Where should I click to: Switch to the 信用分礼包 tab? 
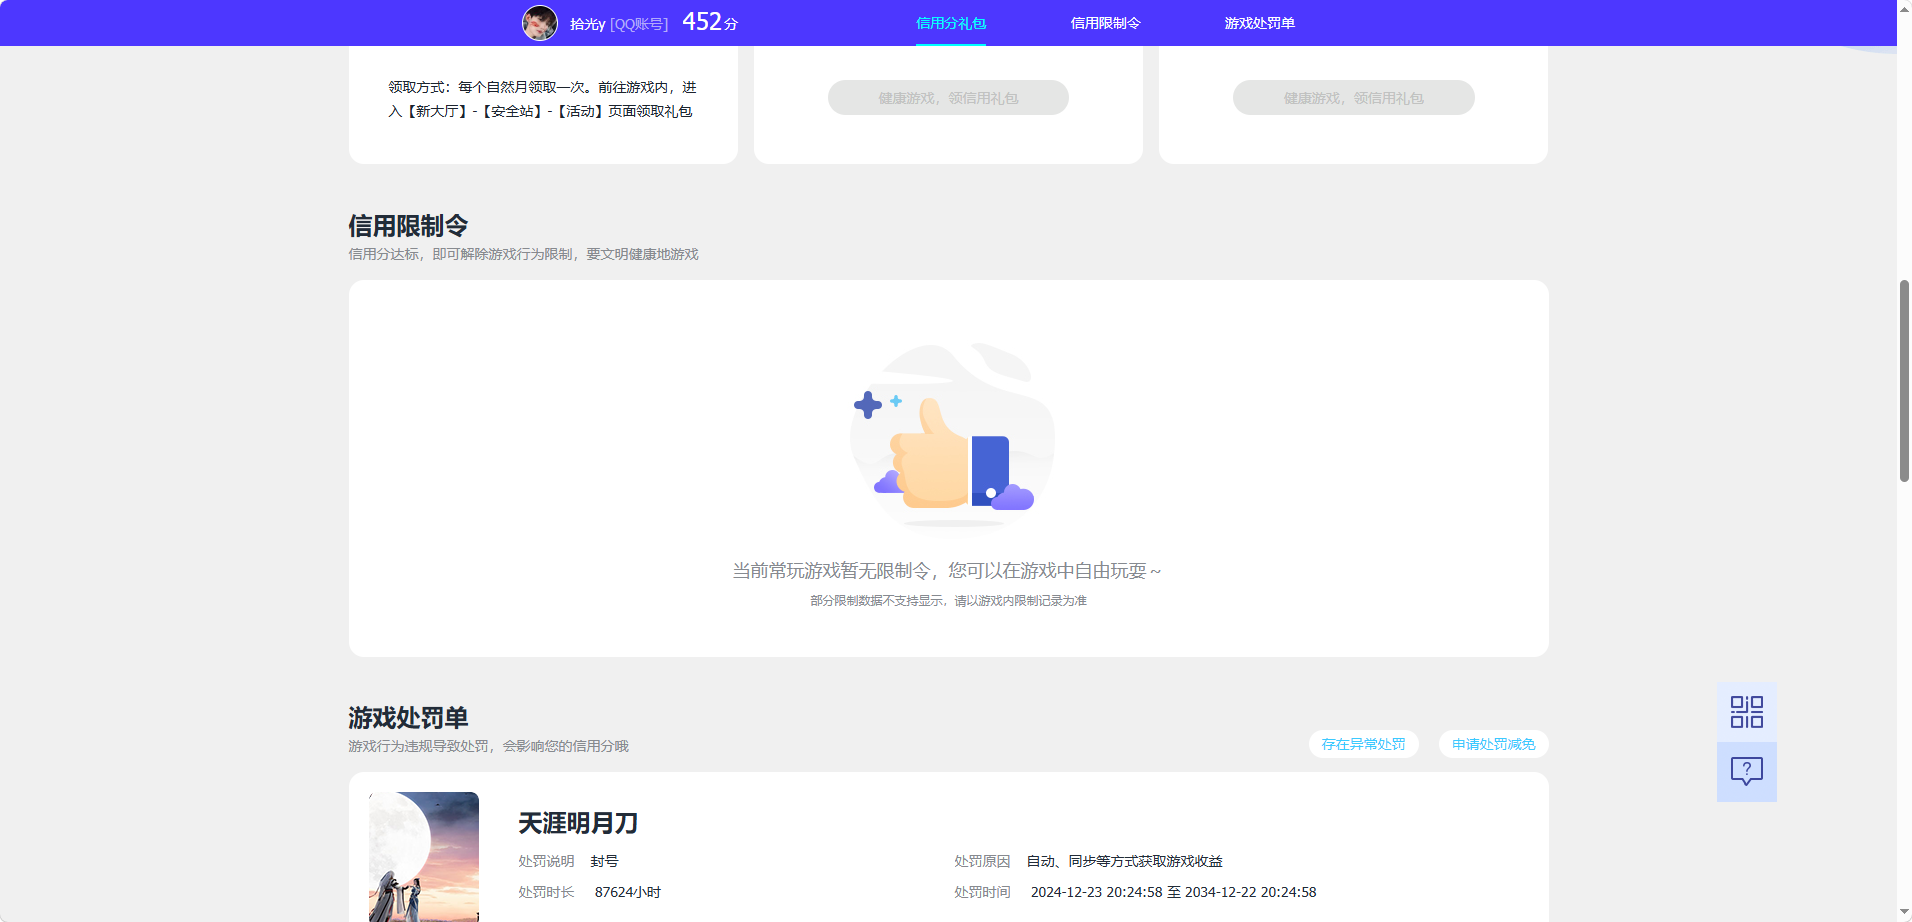[x=951, y=23]
